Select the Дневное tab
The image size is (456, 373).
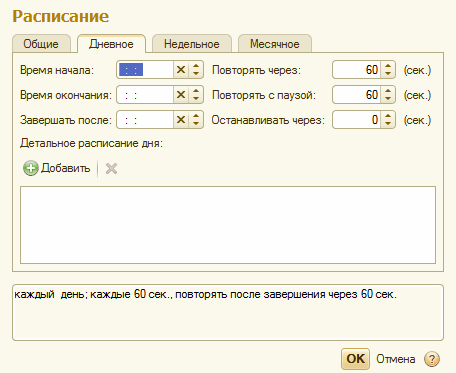point(111,44)
